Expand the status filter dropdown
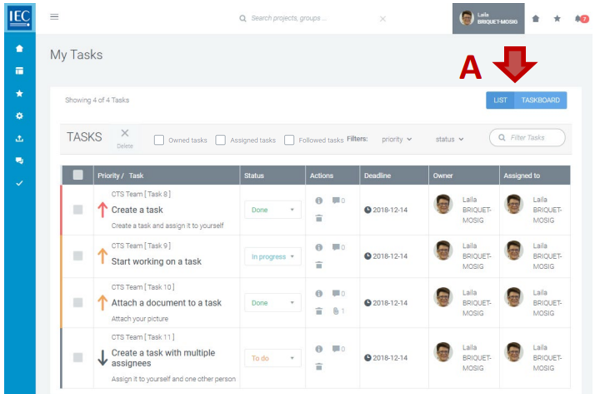The height and width of the screenshot is (394, 595). [449, 139]
